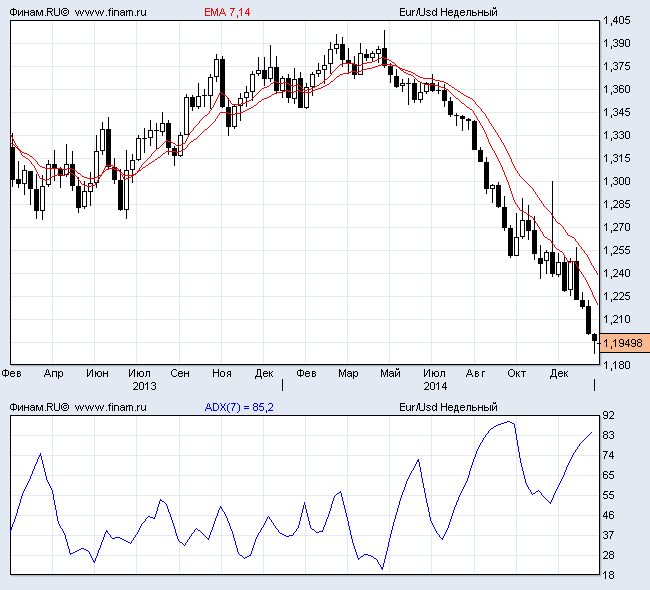
Task: Click the 1,405 price level on axis
Action: [617, 20]
